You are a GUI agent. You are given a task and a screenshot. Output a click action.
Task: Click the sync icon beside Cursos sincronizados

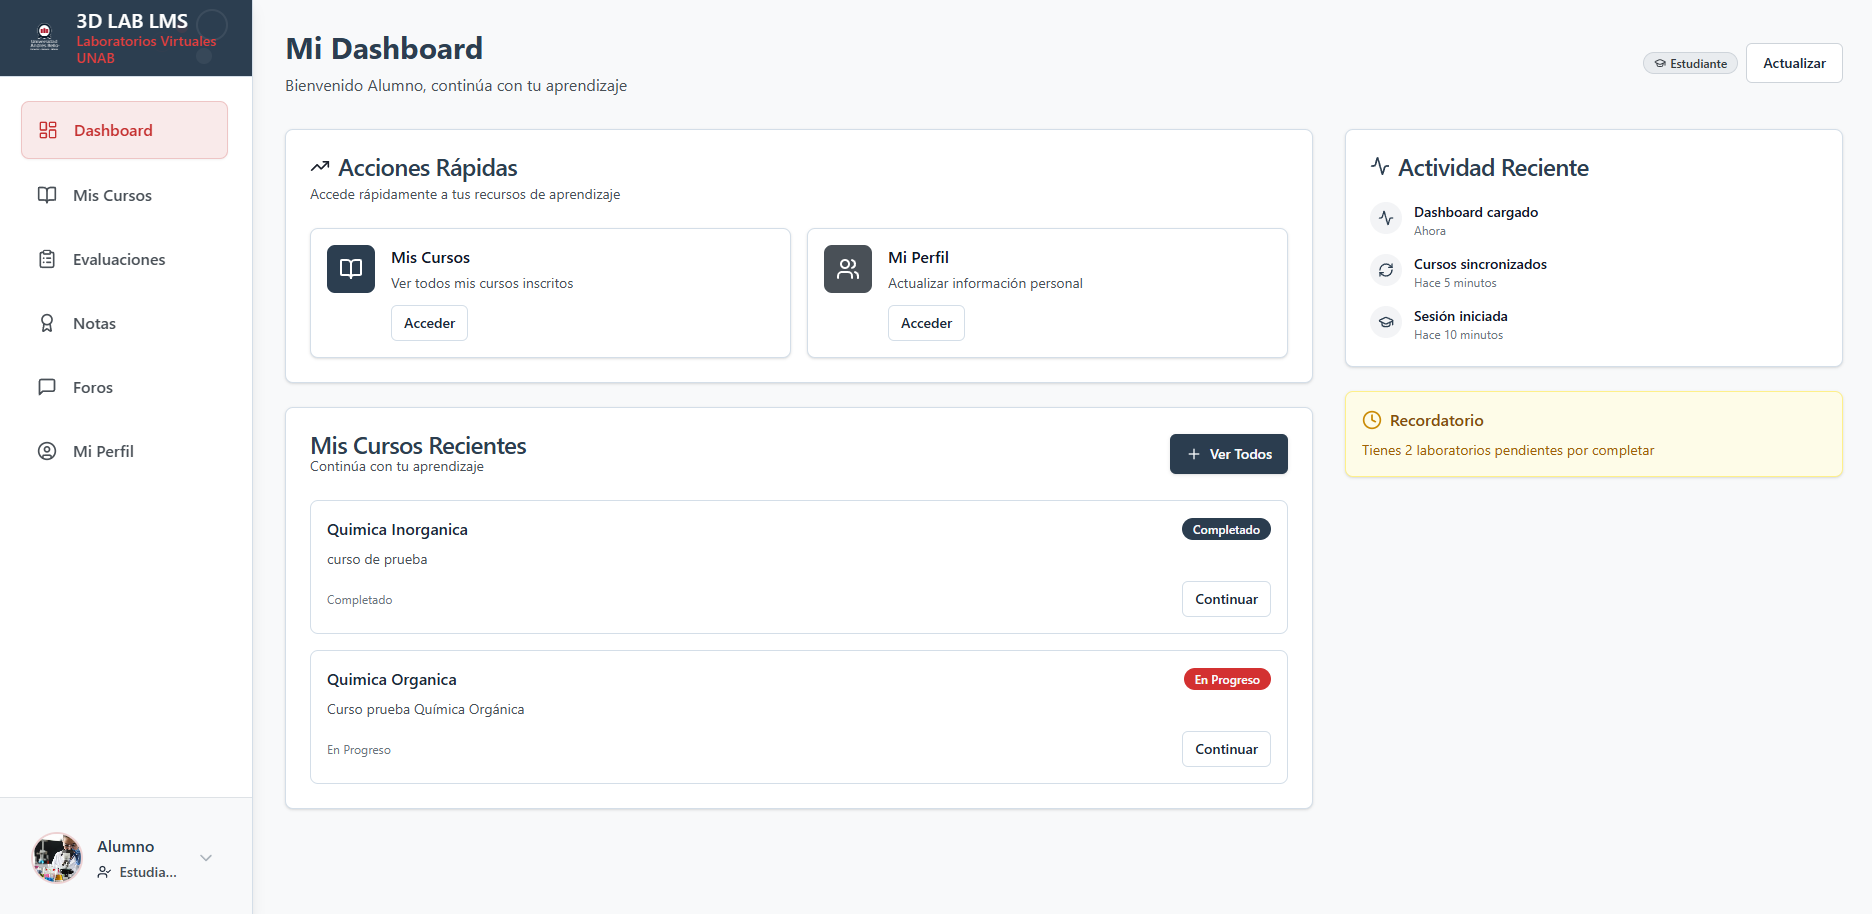coord(1386,270)
